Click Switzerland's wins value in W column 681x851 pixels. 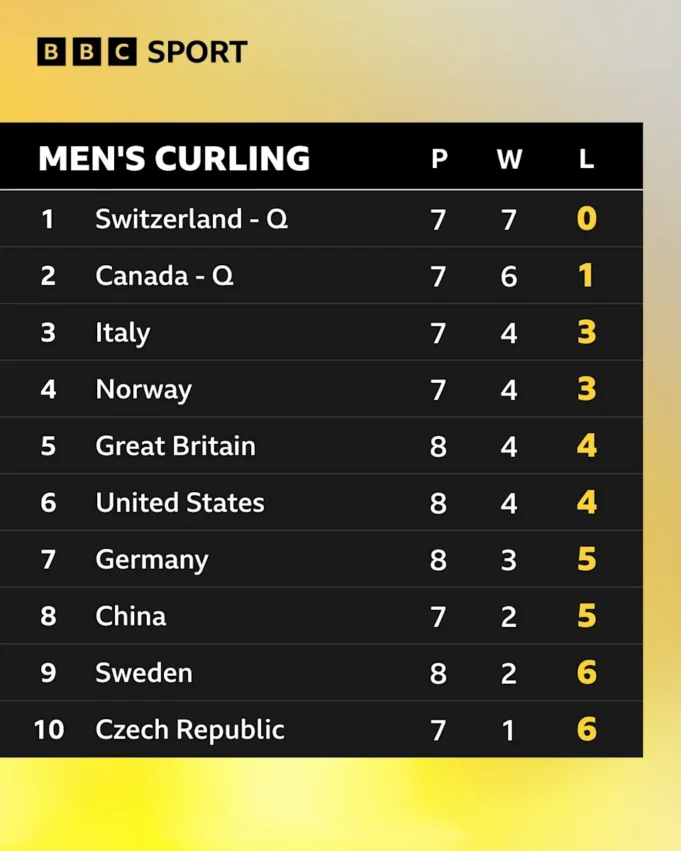tap(509, 219)
